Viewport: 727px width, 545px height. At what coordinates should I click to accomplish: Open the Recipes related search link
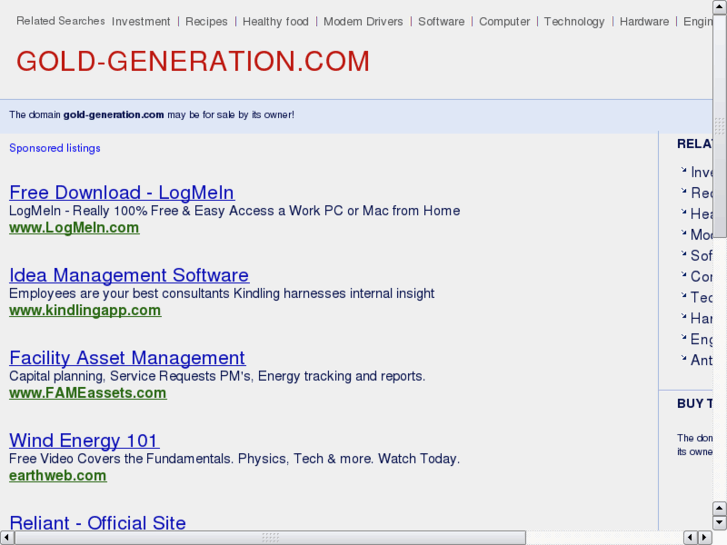pos(206,22)
